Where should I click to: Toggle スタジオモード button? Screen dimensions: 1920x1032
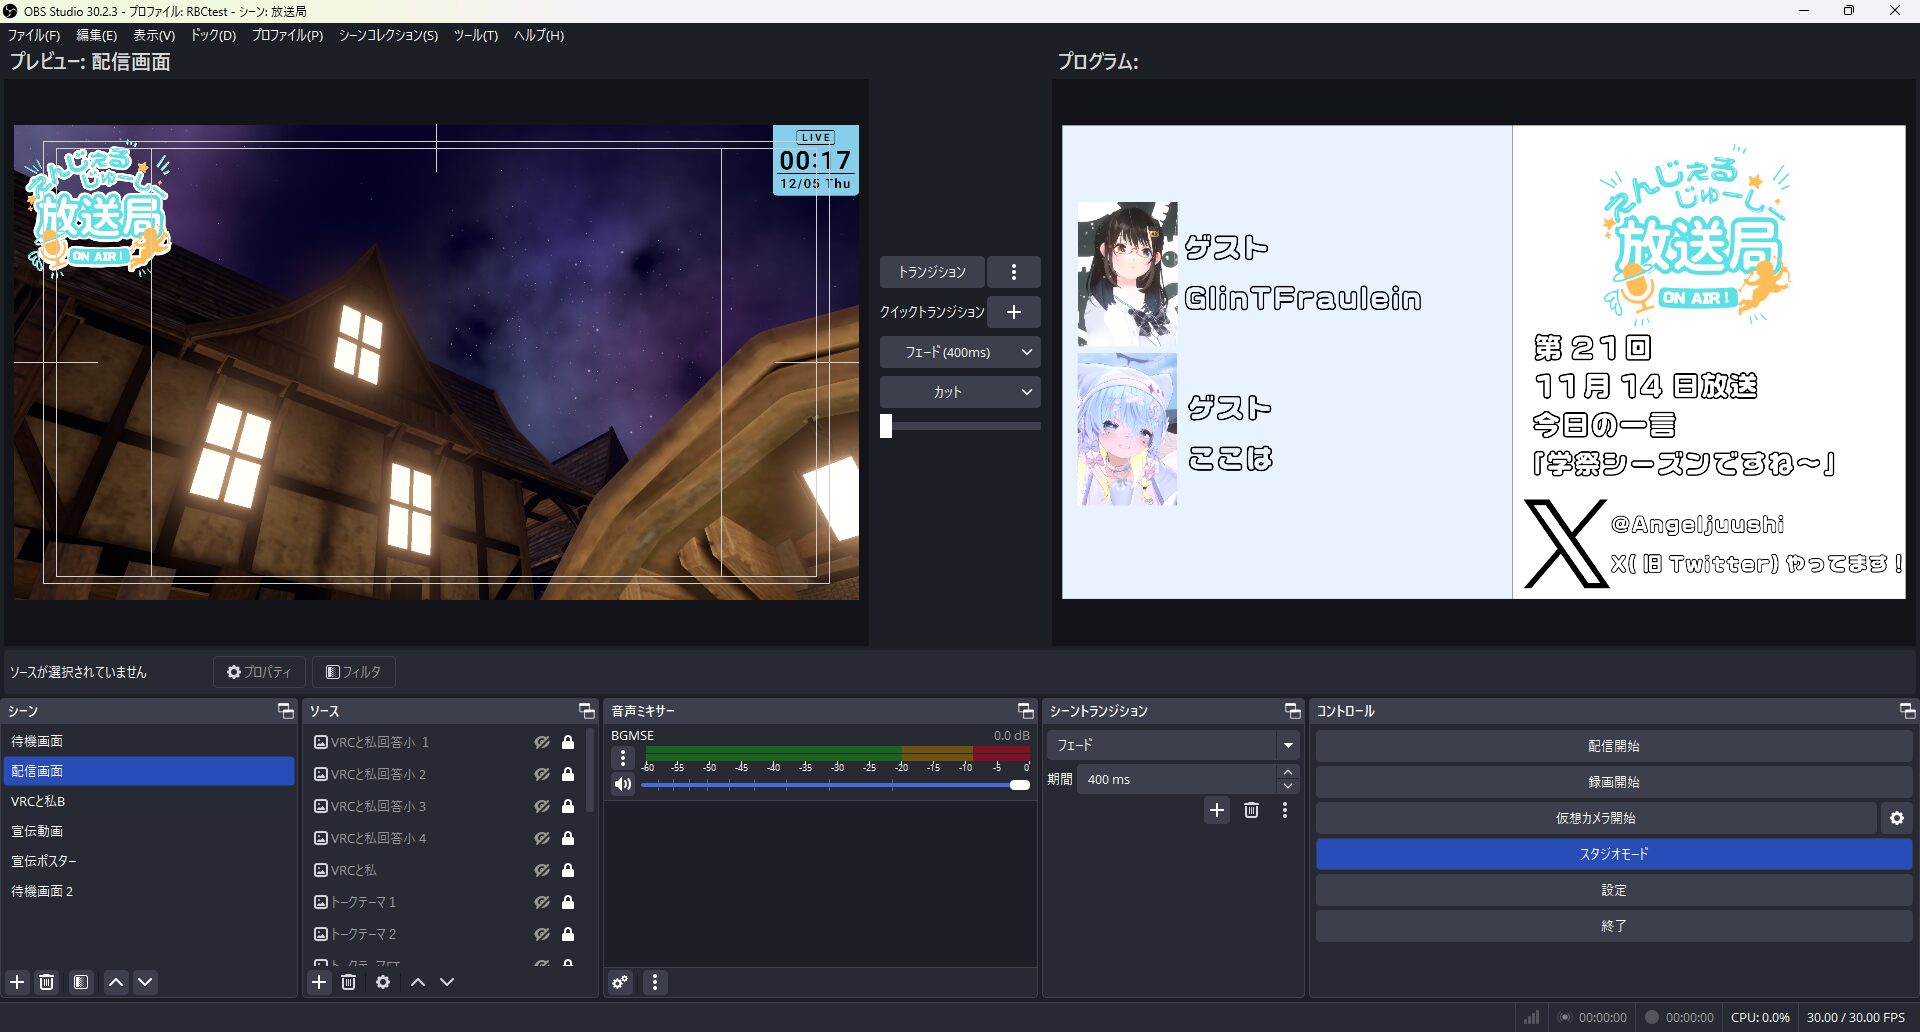(1614, 854)
